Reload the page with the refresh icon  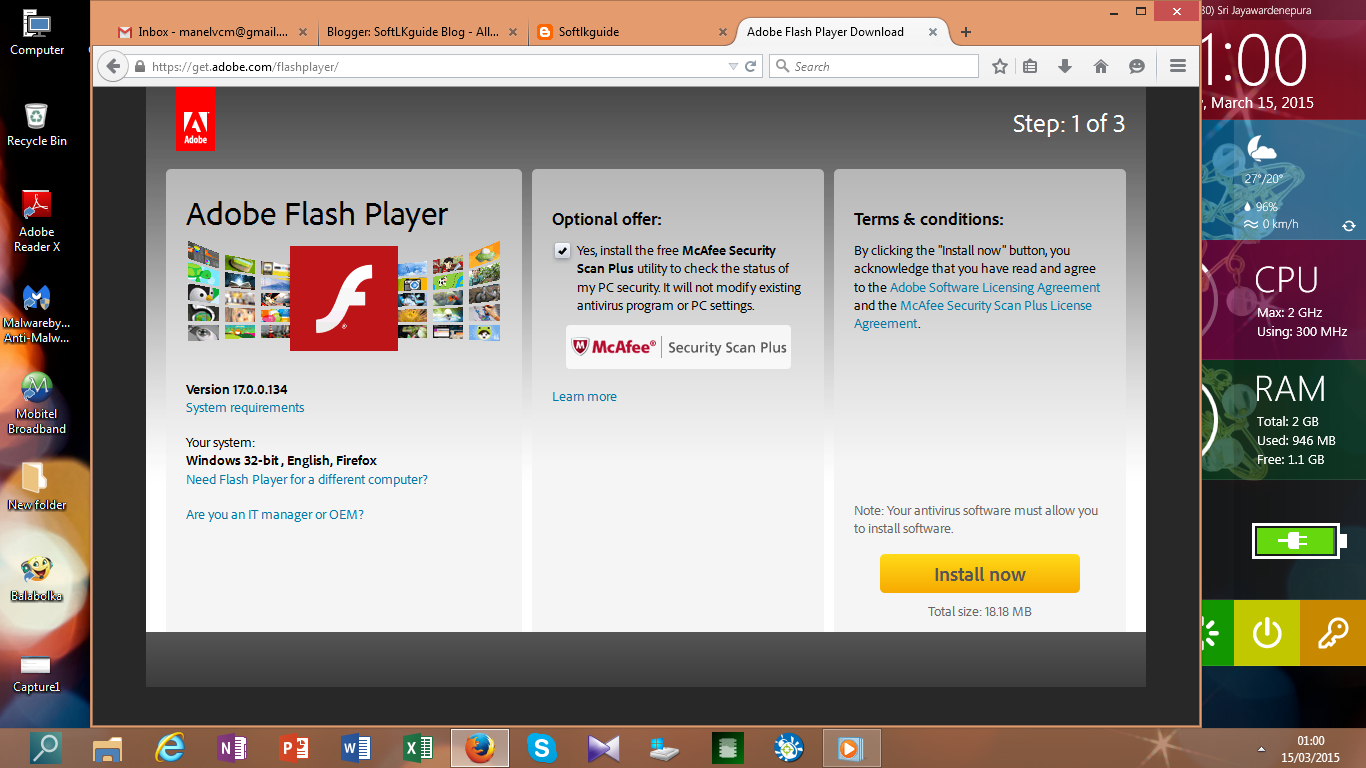[752, 66]
